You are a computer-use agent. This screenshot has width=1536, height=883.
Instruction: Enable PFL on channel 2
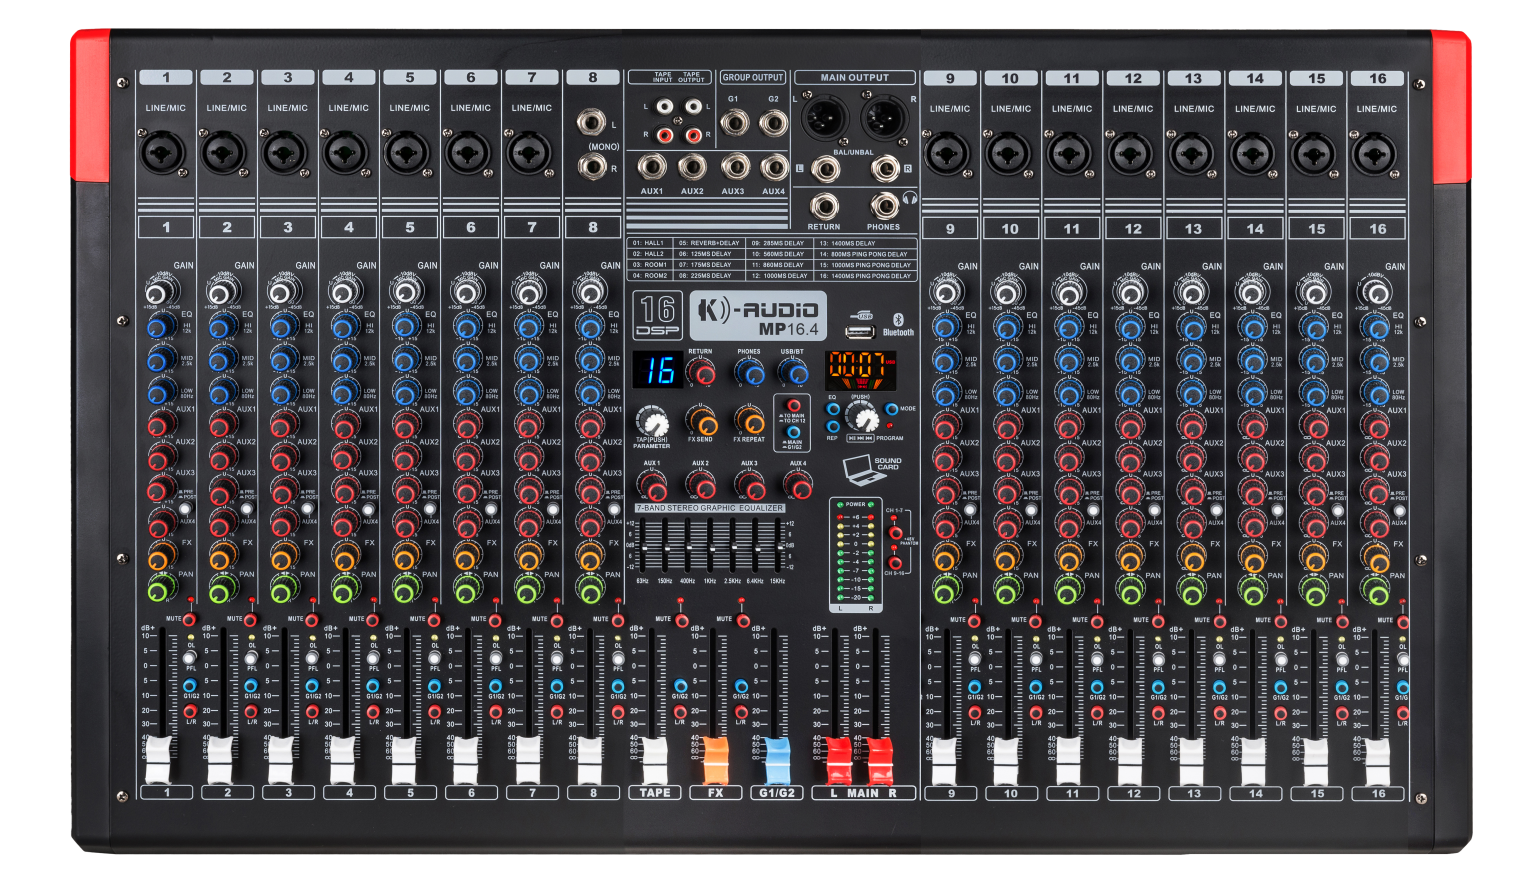(x=251, y=658)
